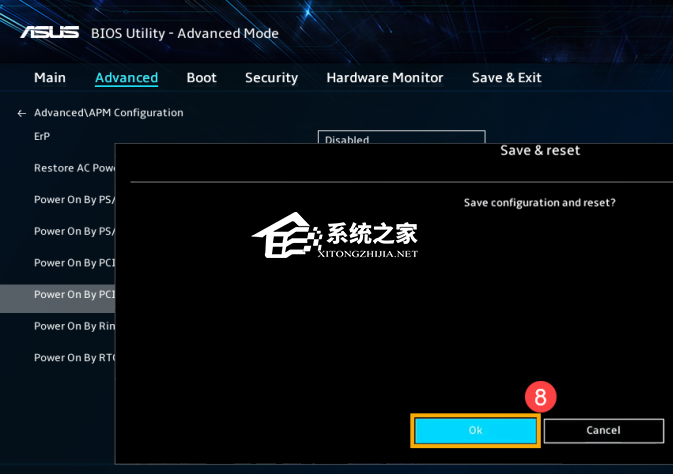
Task: Click the back arrow beside Advanced\APM Configuration
Action: pos(21,113)
